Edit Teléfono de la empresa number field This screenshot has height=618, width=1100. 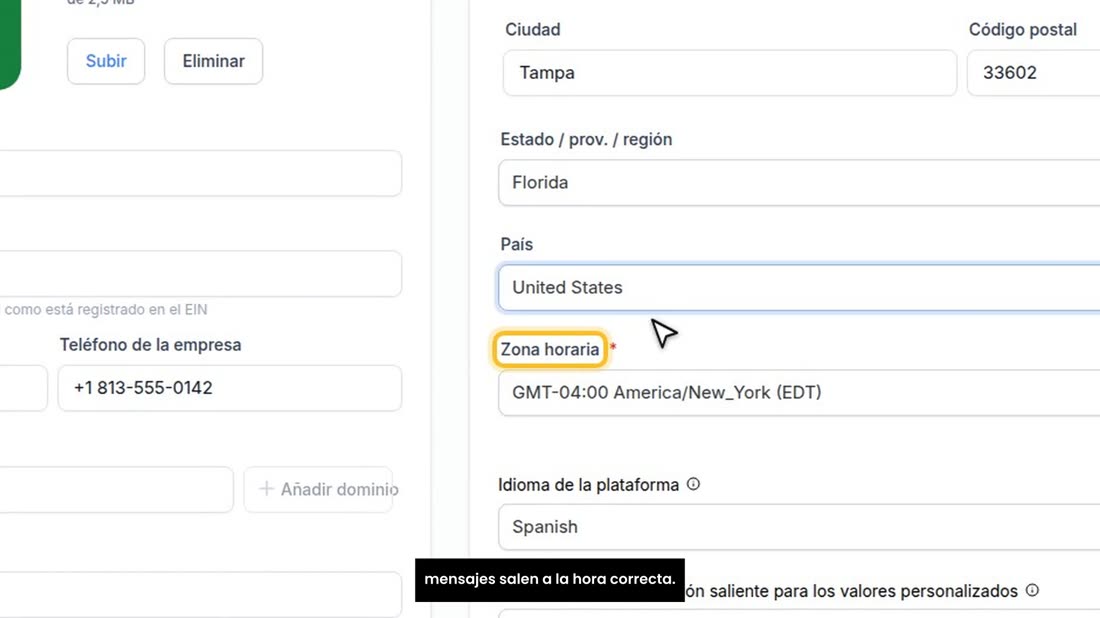(x=230, y=388)
